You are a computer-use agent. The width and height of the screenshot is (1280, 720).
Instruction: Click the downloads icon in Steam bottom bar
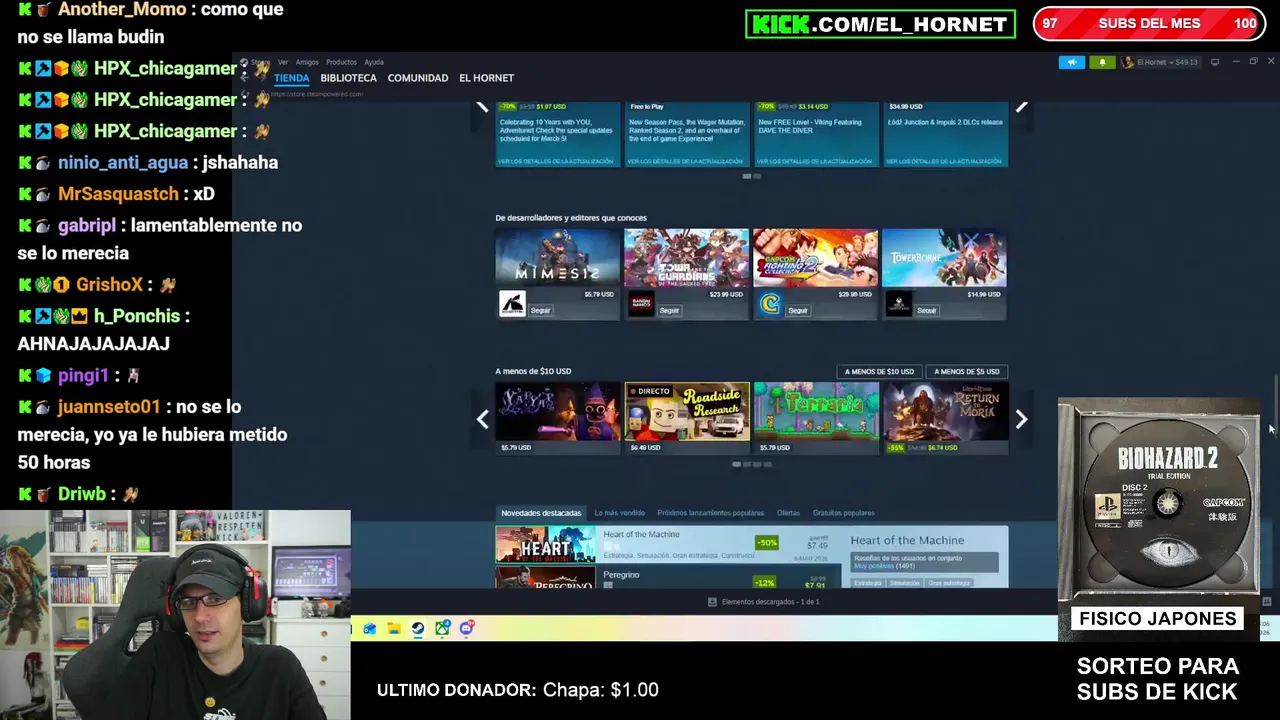[x=712, y=602]
